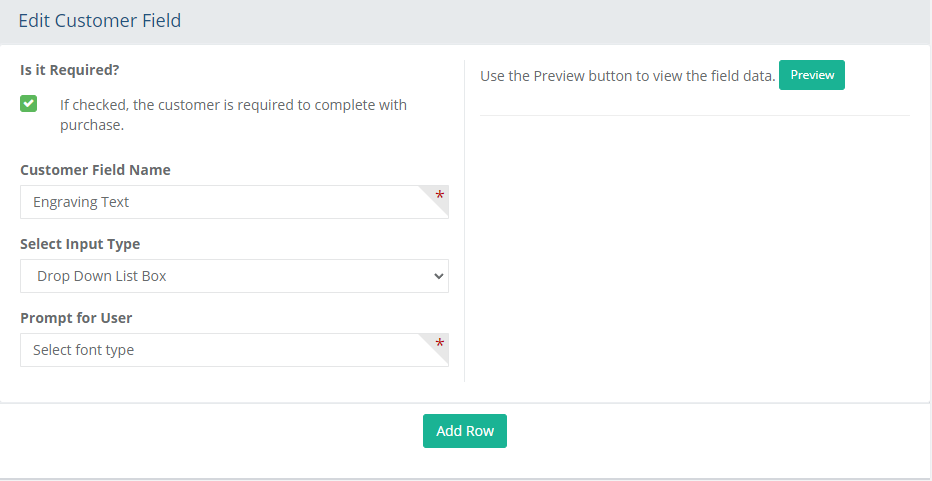Image resolution: width=932 pixels, height=481 pixels.
Task: Click the Preview button
Action: point(811,75)
